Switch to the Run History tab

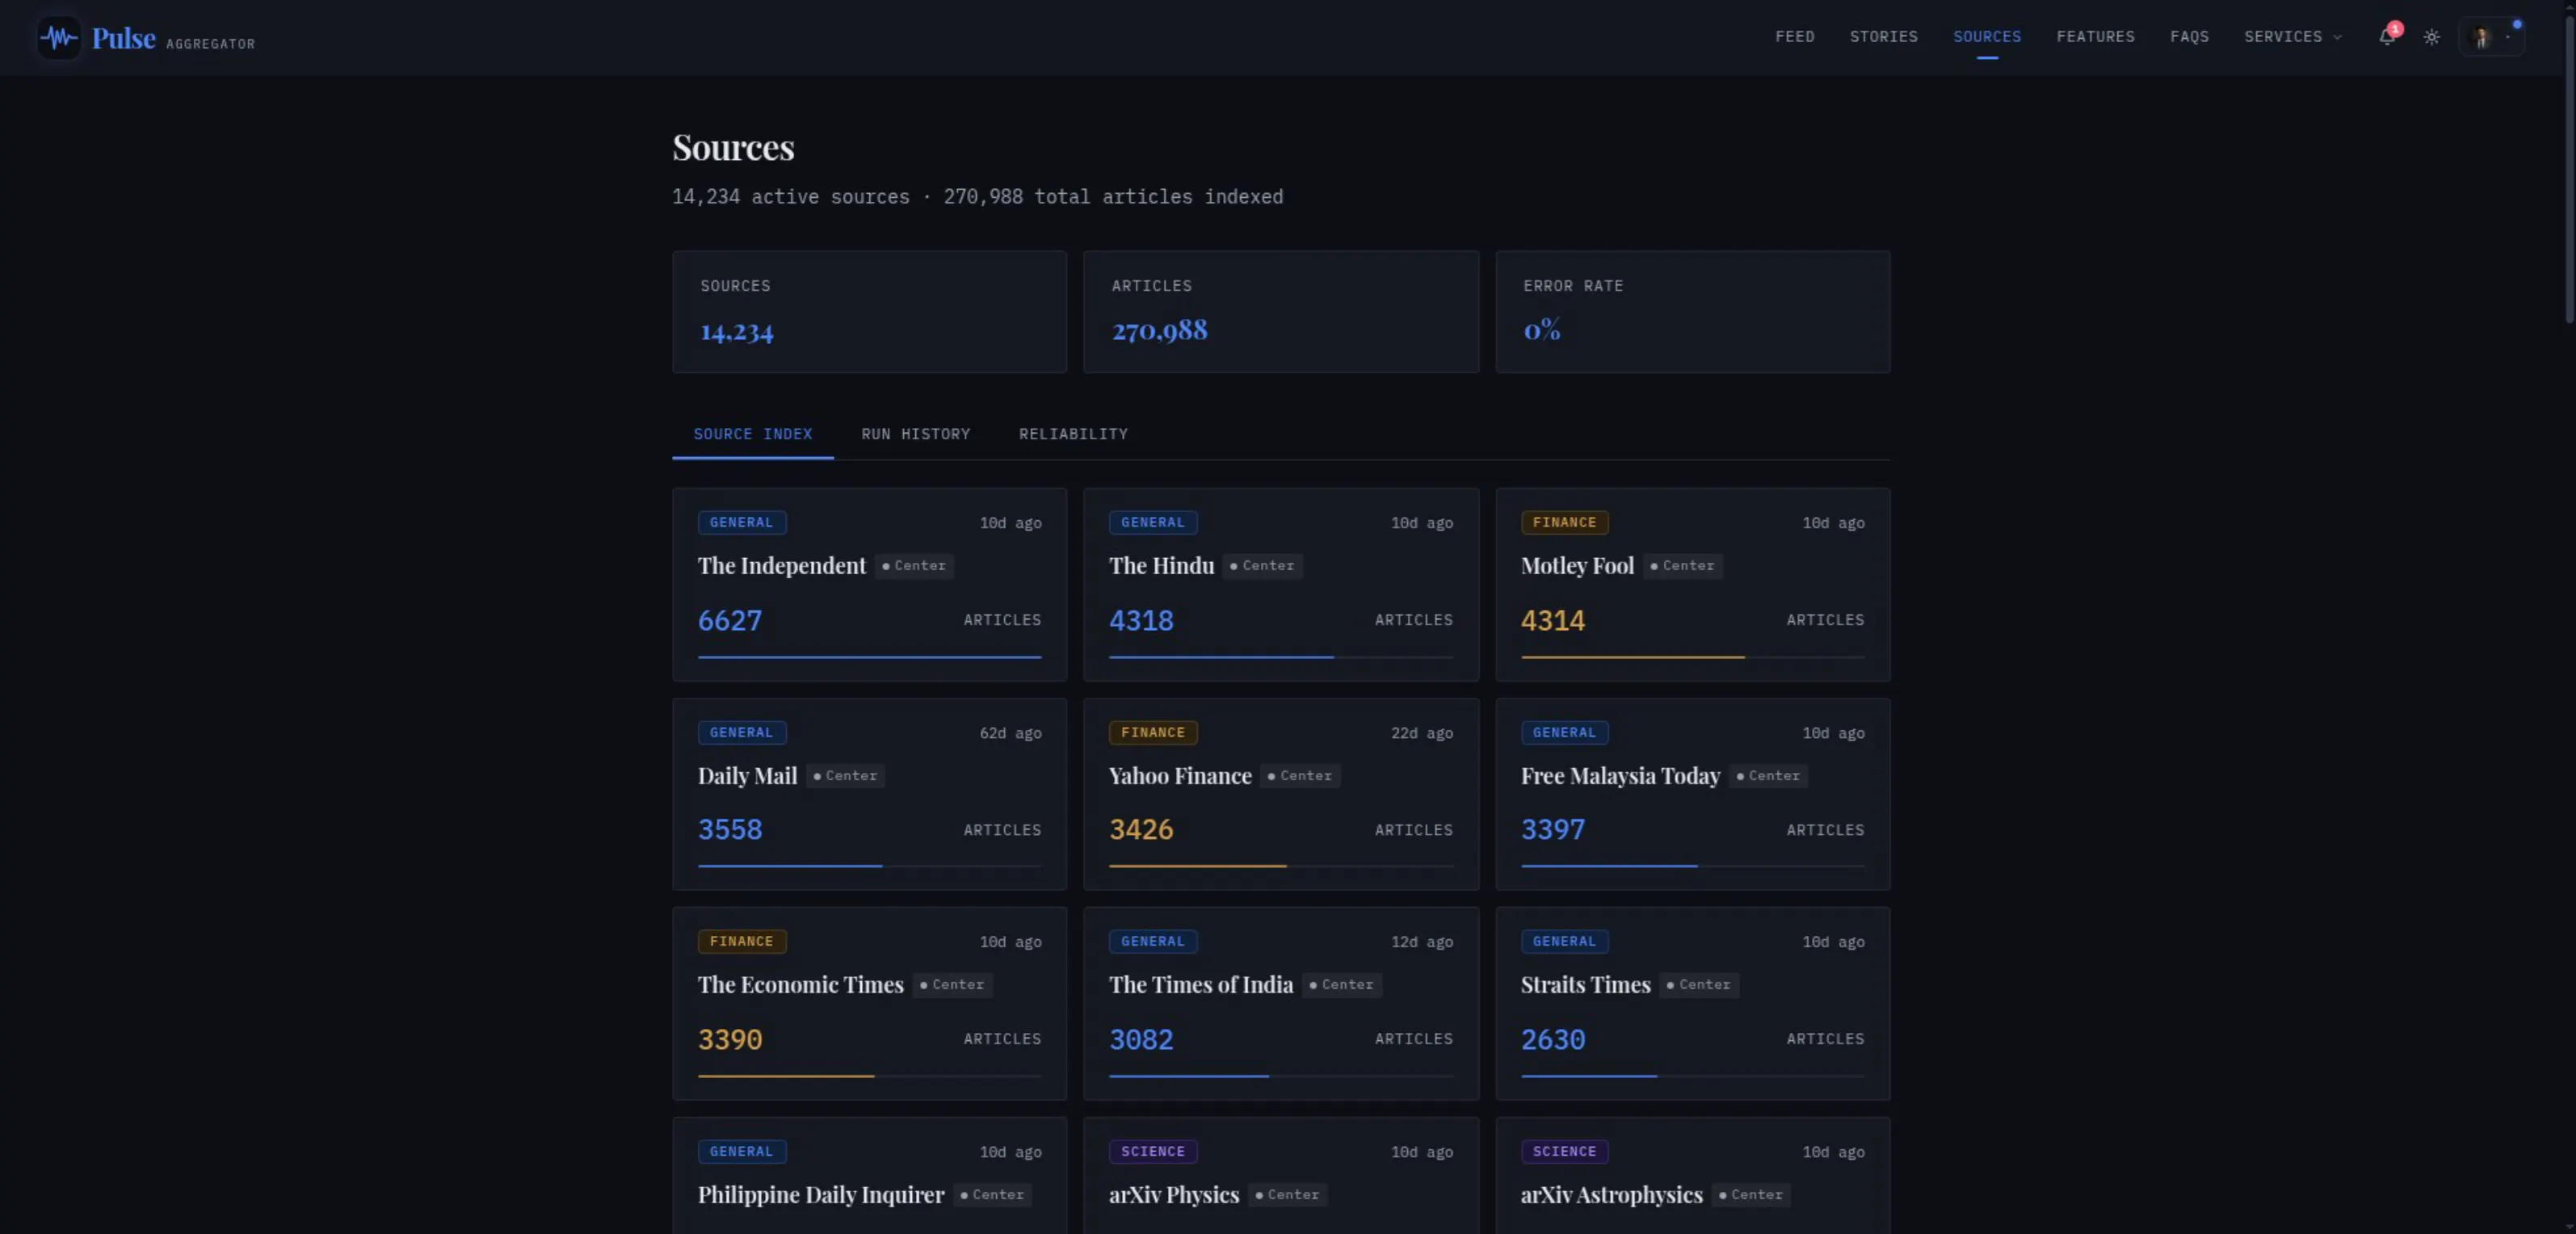click(x=915, y=434)
